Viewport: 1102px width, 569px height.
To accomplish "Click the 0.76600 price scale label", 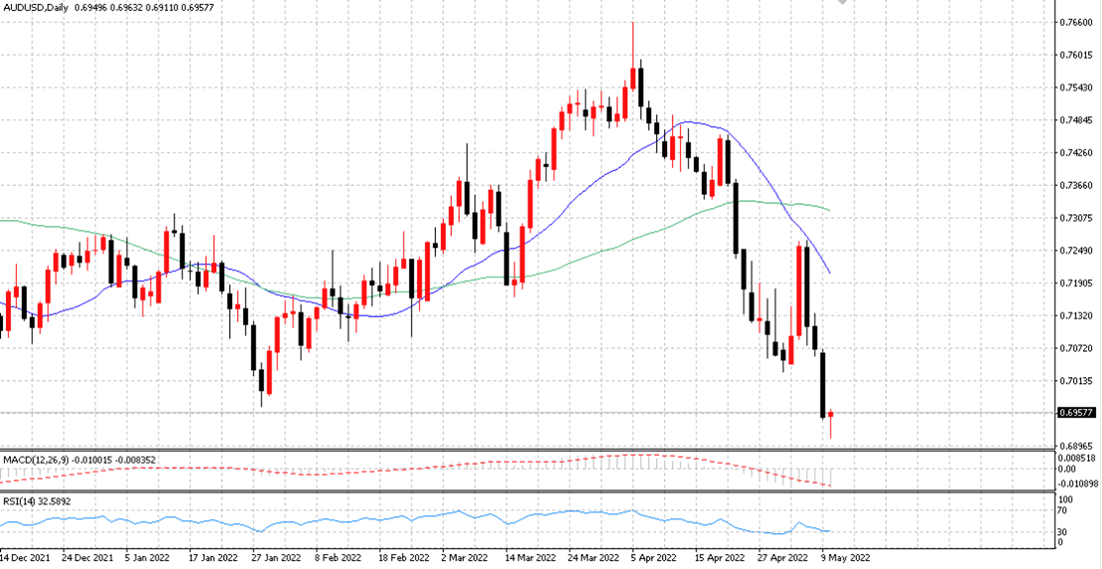I will 1075,22.
